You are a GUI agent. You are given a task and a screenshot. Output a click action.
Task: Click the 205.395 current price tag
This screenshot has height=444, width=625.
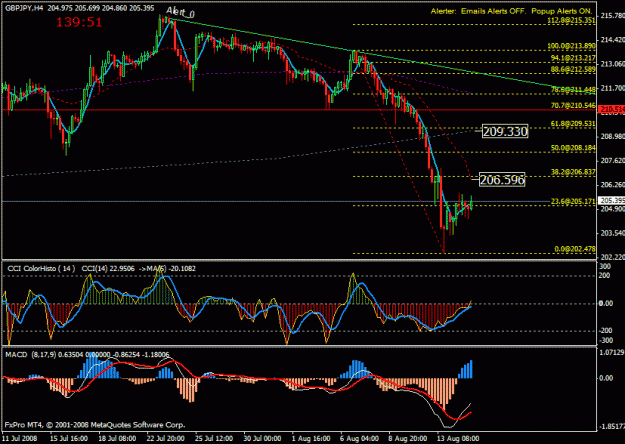612,200
